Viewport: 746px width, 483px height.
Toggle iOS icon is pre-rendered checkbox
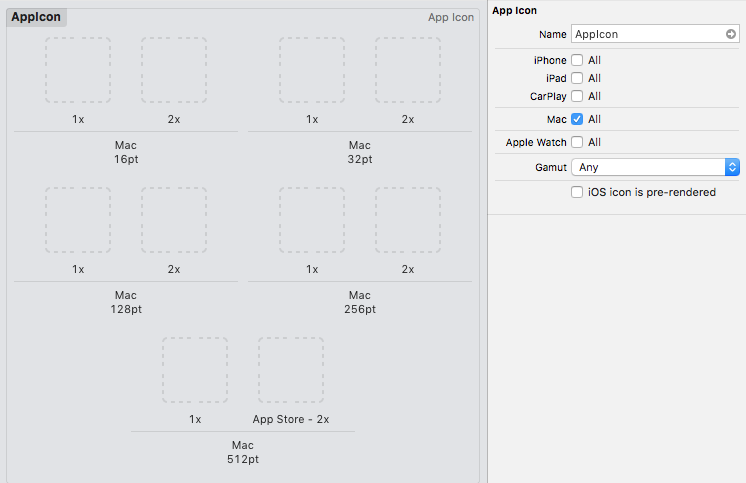click(577, 192)
